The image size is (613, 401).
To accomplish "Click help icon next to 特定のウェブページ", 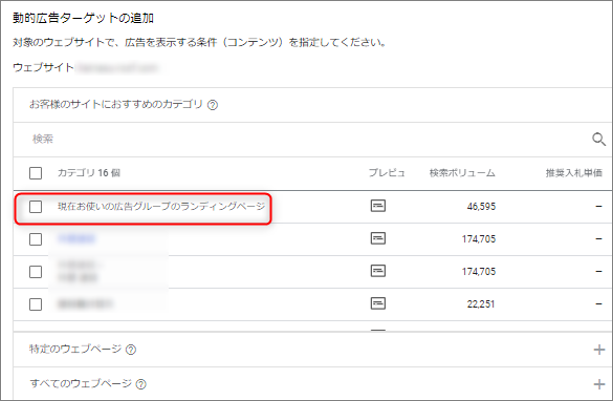I will point(131,349).
